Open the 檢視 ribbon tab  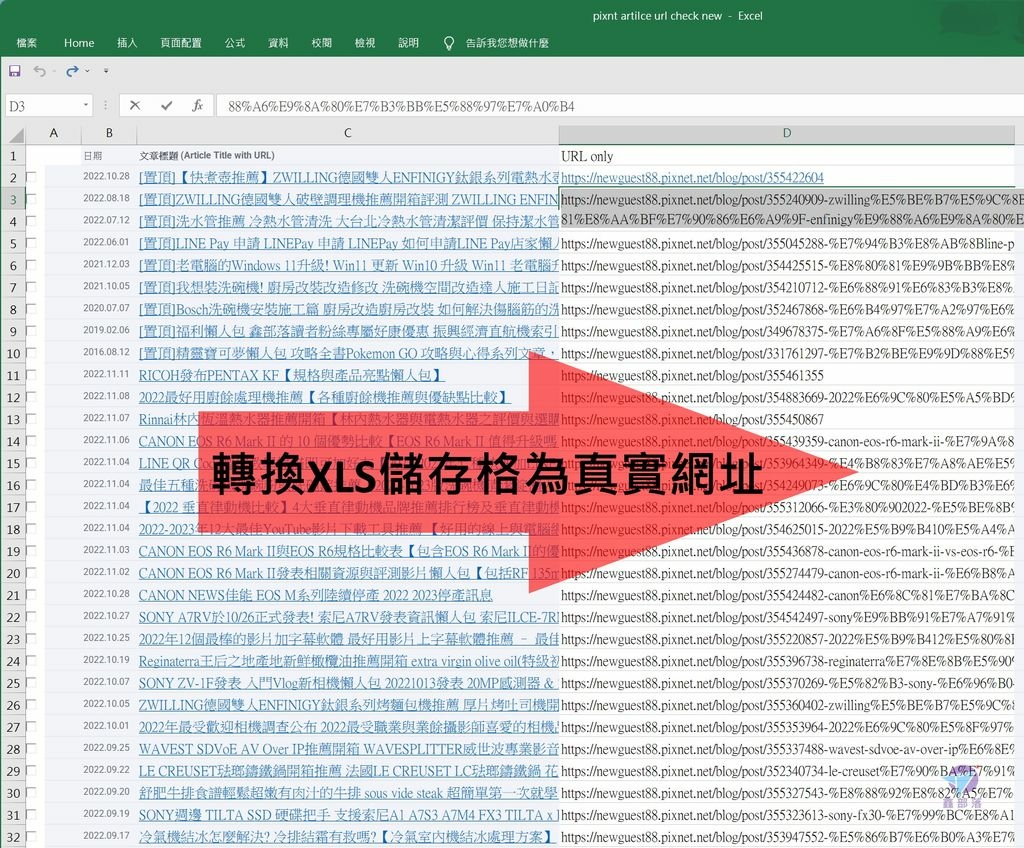(365, 43)
